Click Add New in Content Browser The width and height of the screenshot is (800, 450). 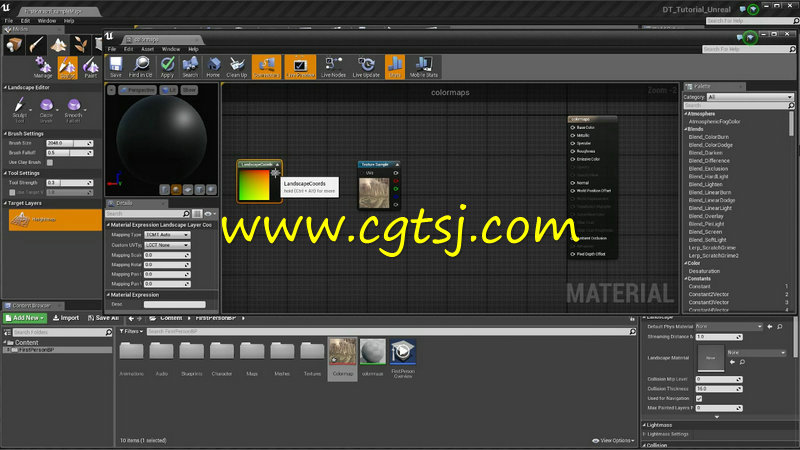(x=25, y=318)
